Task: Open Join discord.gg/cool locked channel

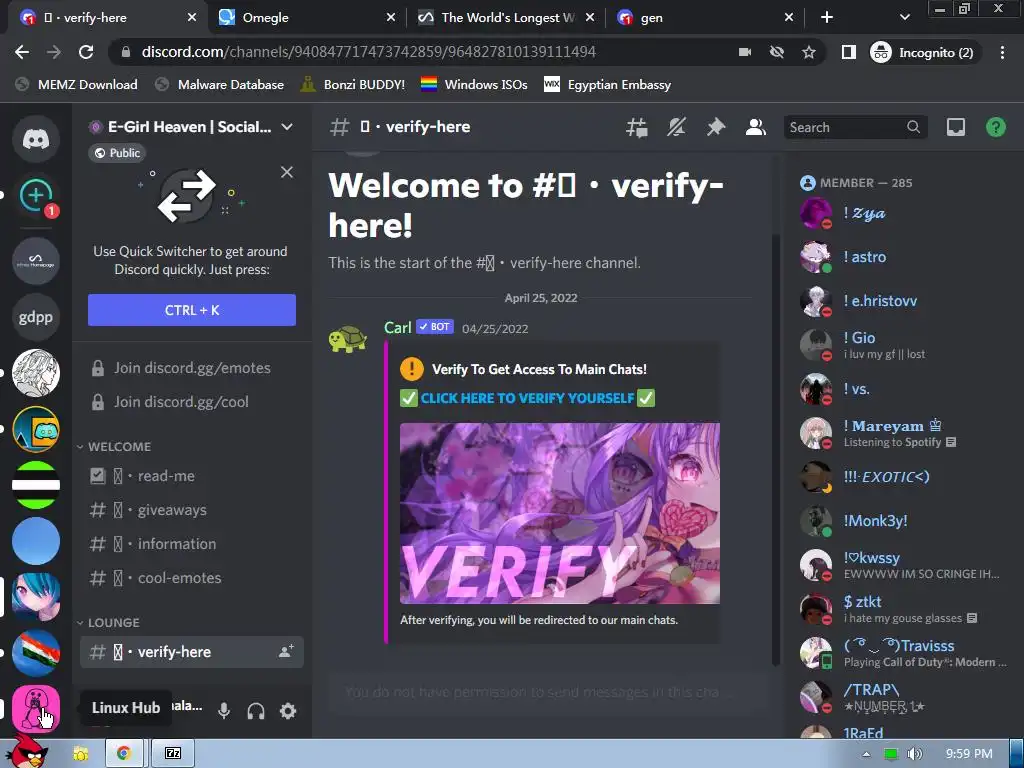Action: pos(192,402)
